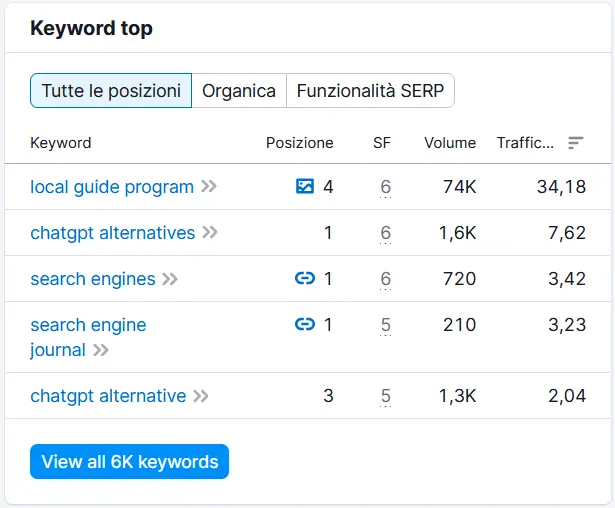Click SF value 5 for chatgpt alternative
615x508 pixels.
point(385,396)
